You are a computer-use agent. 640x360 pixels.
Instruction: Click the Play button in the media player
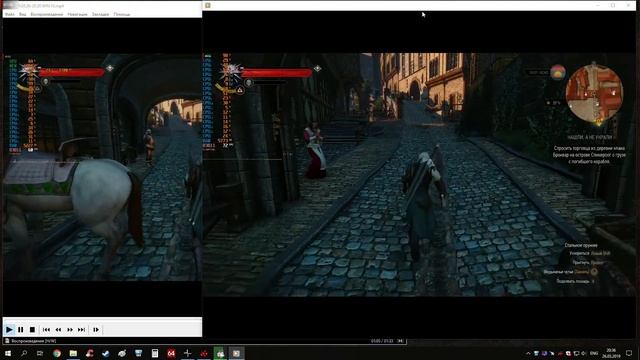[9, 329]
